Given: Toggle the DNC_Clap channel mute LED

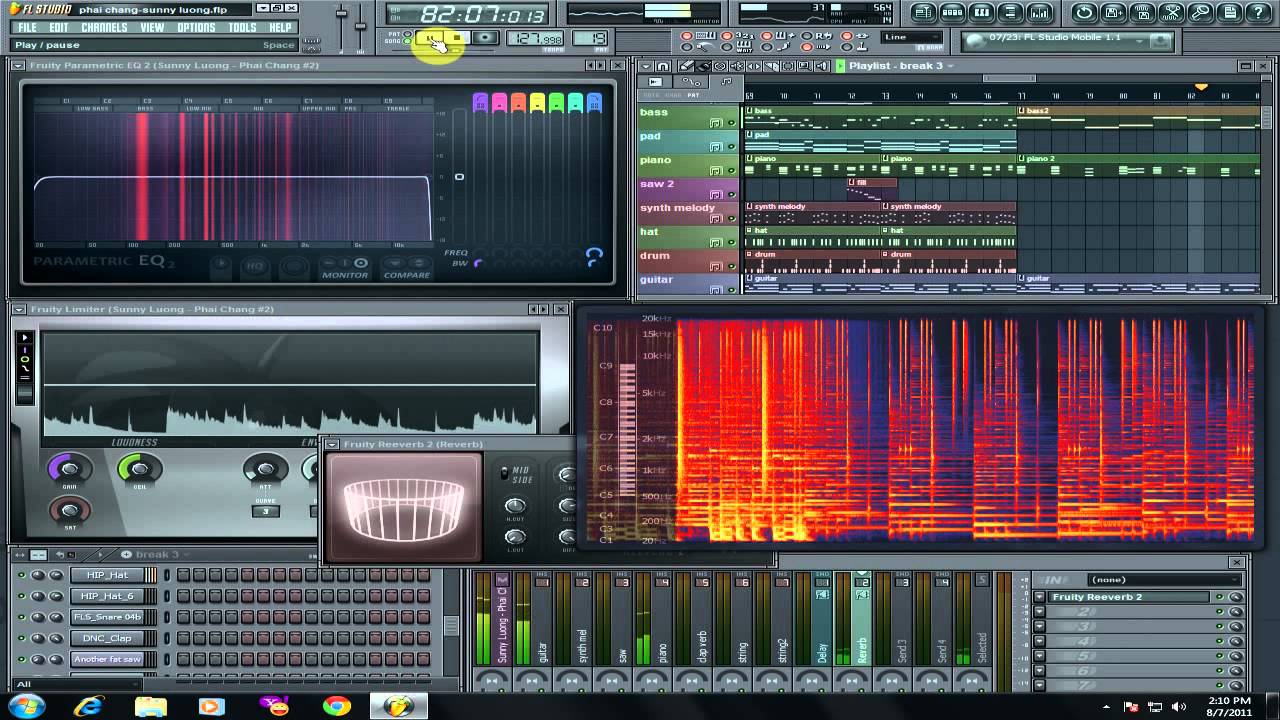Looking at the screenshot, I should (x=22, y=638).
